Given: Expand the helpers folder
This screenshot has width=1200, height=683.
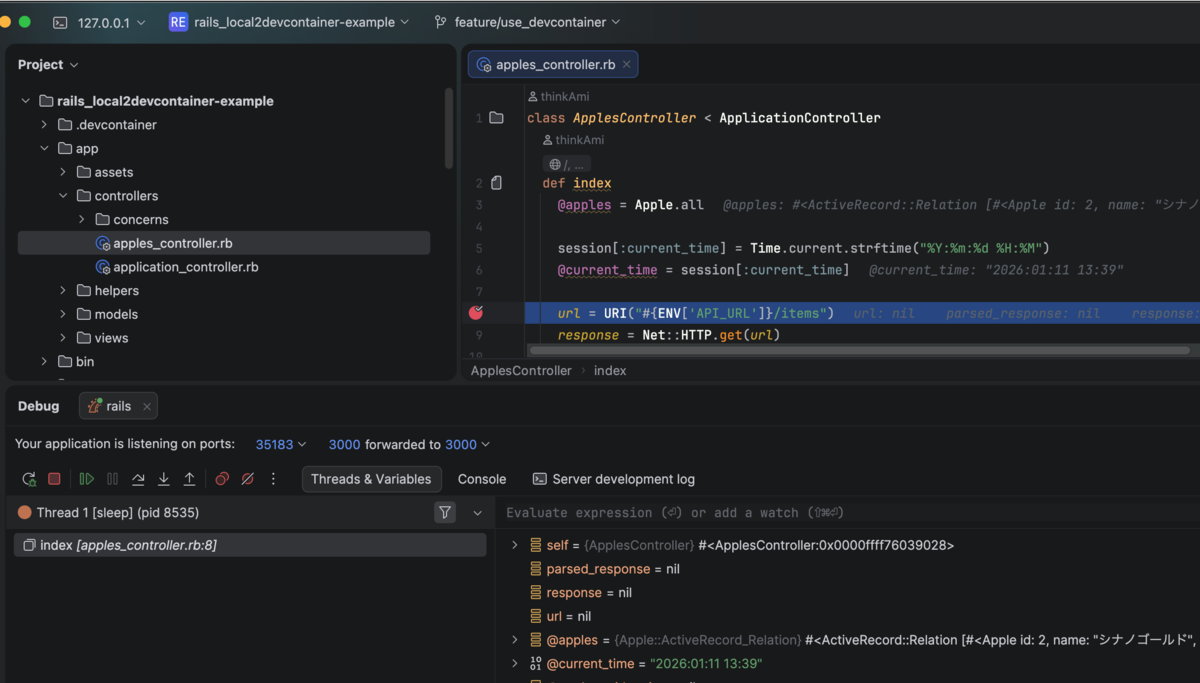Looking at the screenshot, I should 63,290.
